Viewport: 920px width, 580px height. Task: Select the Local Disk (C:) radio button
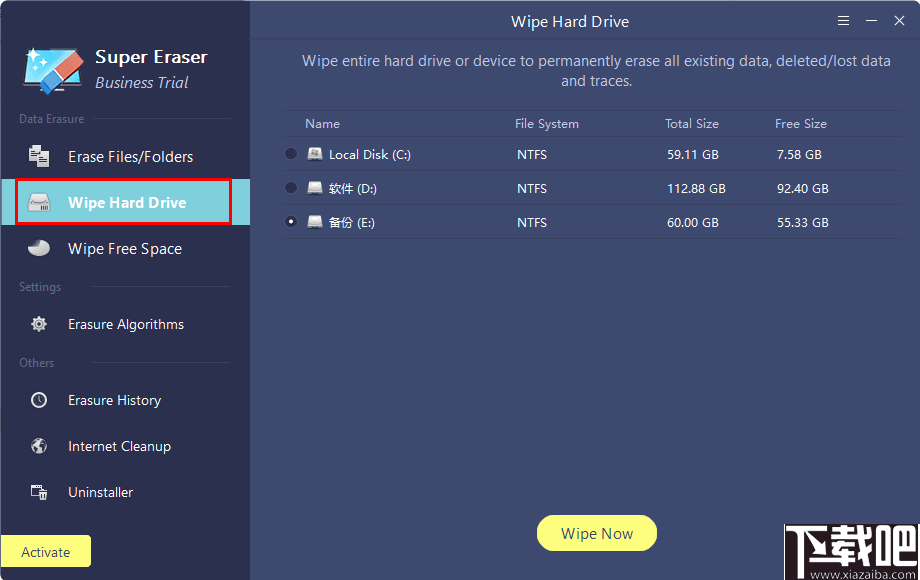290,154
